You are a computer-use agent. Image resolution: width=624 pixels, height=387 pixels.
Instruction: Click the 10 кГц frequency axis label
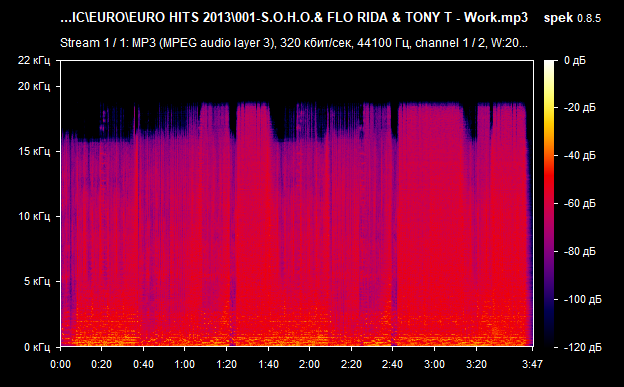coord(34,217)
